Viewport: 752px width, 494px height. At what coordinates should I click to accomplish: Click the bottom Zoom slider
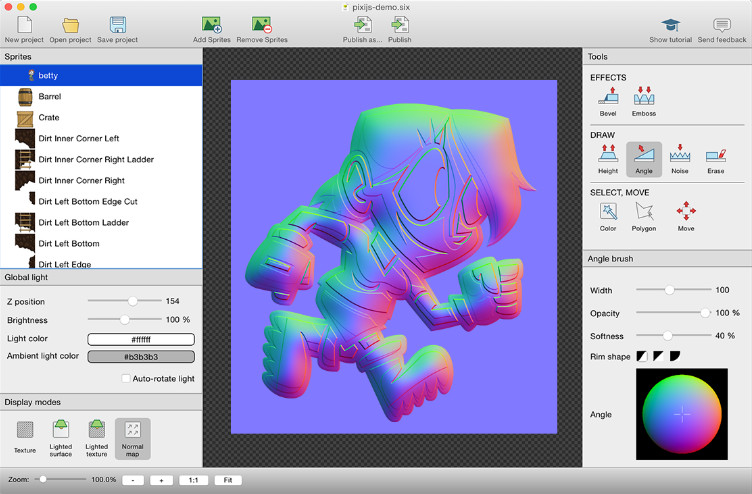pyautogui.click(x=60, y=479)
